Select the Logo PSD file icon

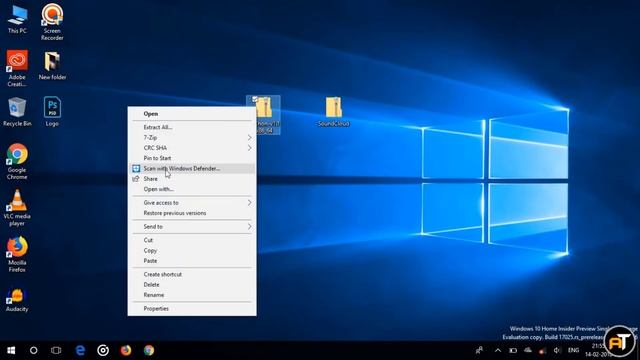coord(52,112)
